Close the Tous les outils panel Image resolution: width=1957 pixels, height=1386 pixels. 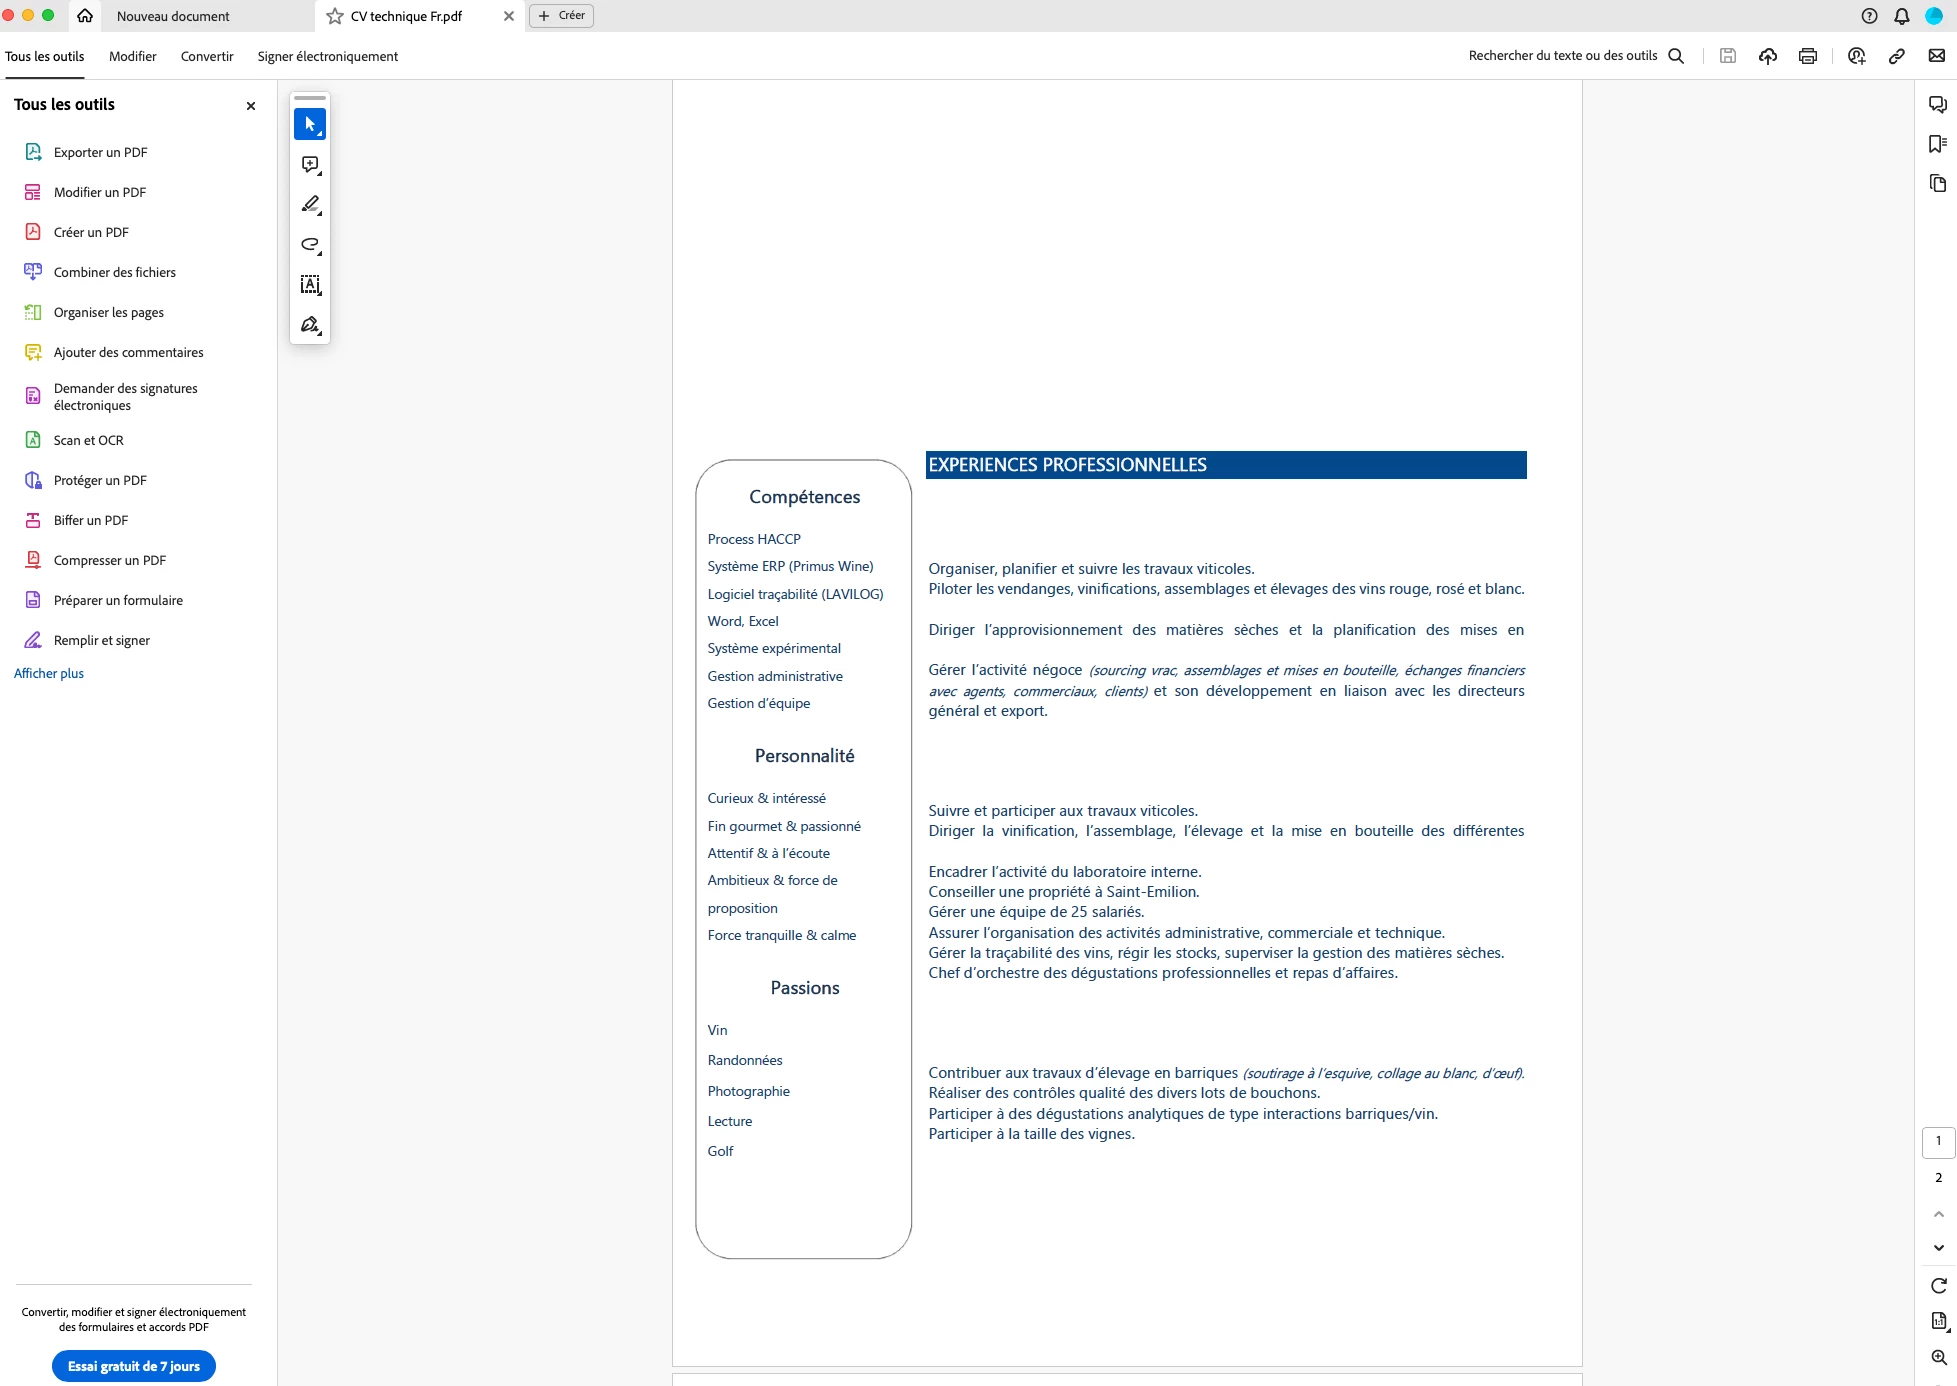click(251, 106)
